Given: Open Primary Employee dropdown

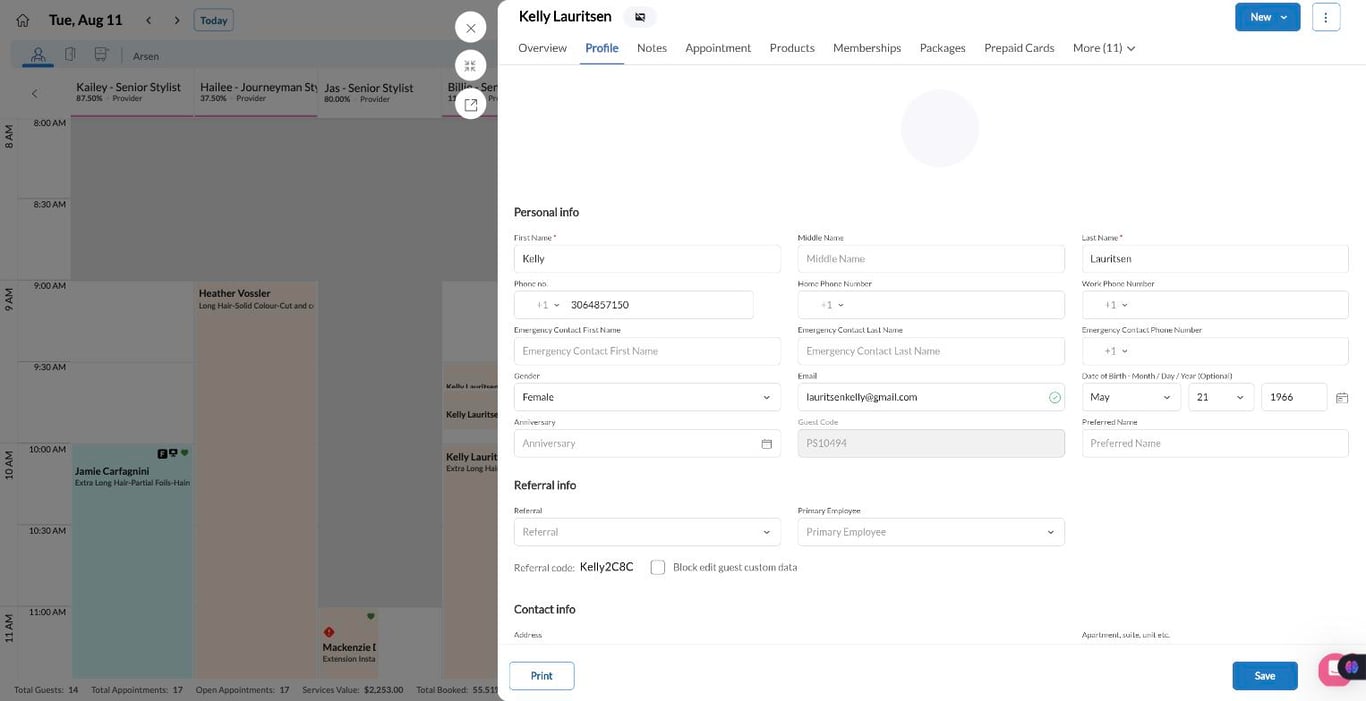Looking at the screenshot, I should pyautogui.click(x=931, y=532).
